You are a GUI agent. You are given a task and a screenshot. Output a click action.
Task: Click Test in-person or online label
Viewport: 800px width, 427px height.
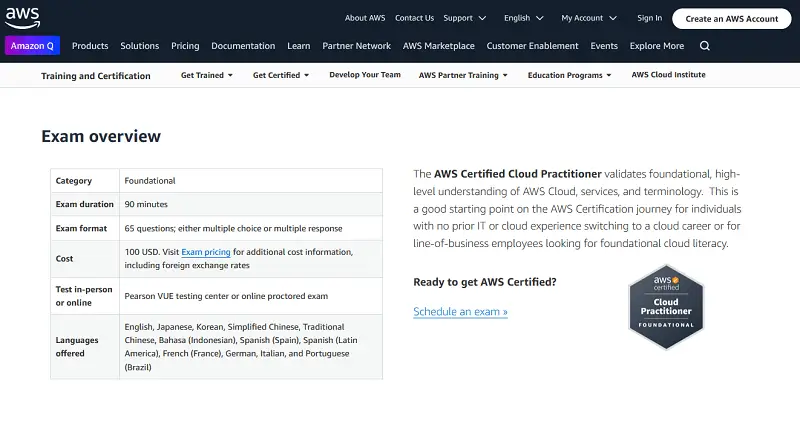[x=84, y=296]
